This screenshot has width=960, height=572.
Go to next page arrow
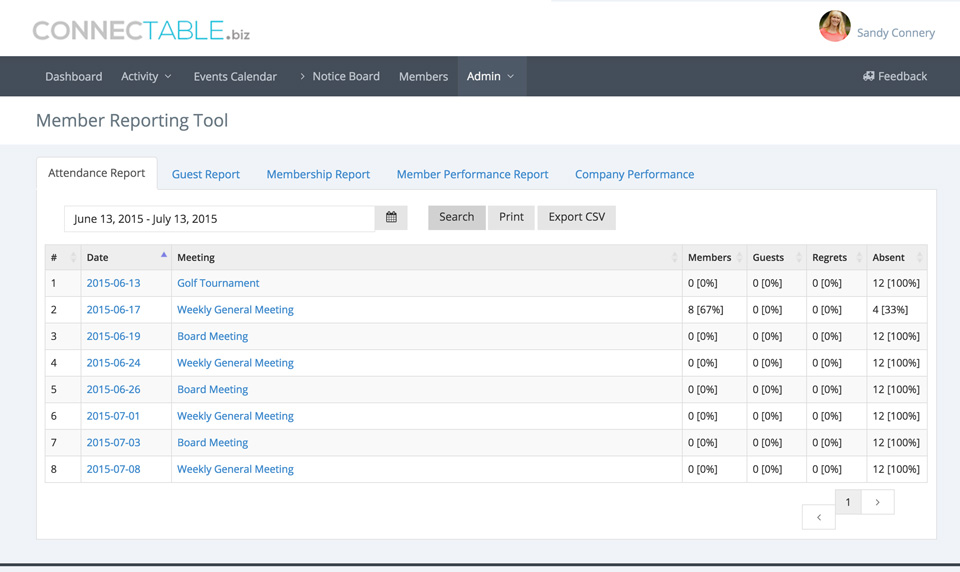click(x=877, y=502)
